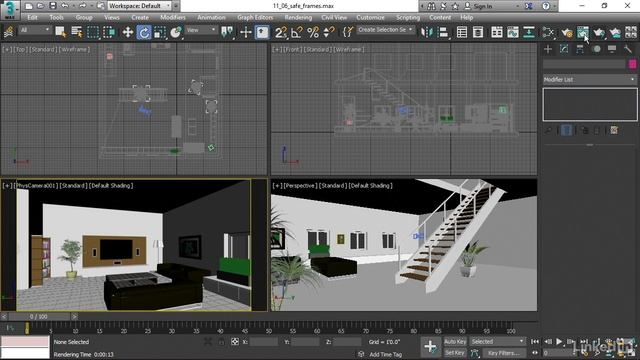The height and width of the screenshot is (360, 640).
Task: Choose Rectangular Selection Region tool
Action: 93,32
